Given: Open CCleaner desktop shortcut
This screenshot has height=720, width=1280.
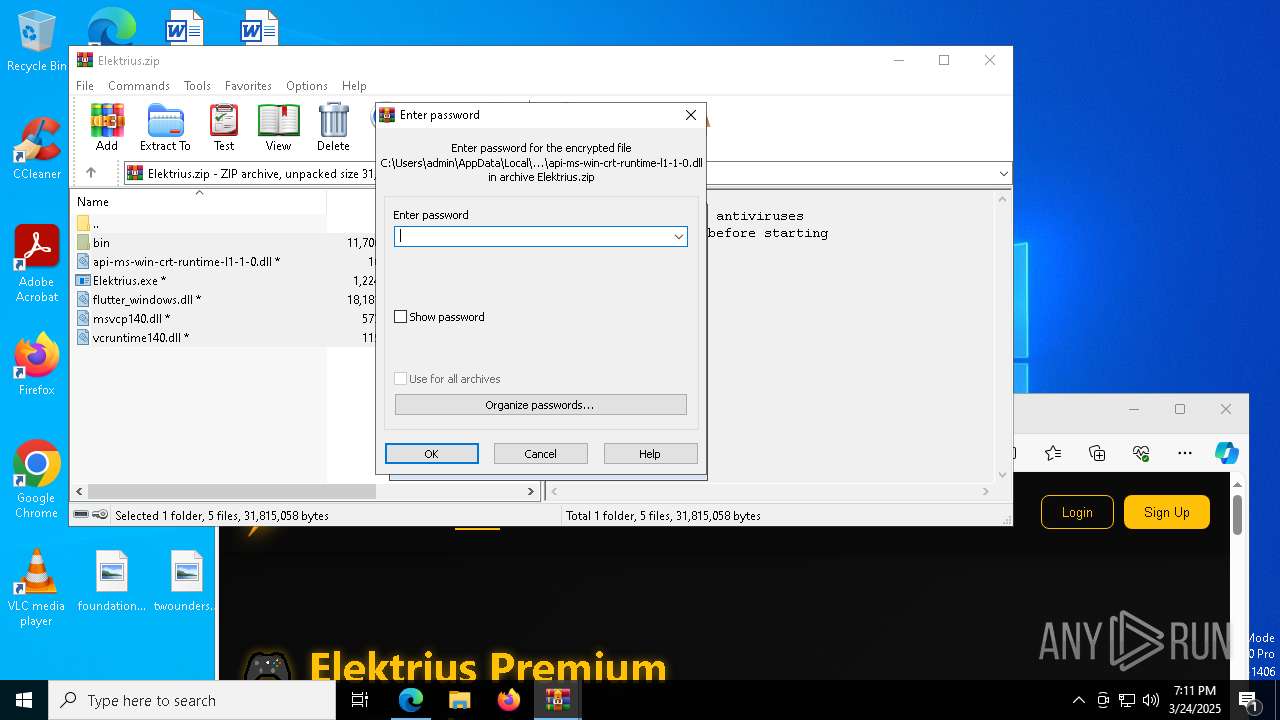Looking at the screenshot, I should tap(37, 150).
